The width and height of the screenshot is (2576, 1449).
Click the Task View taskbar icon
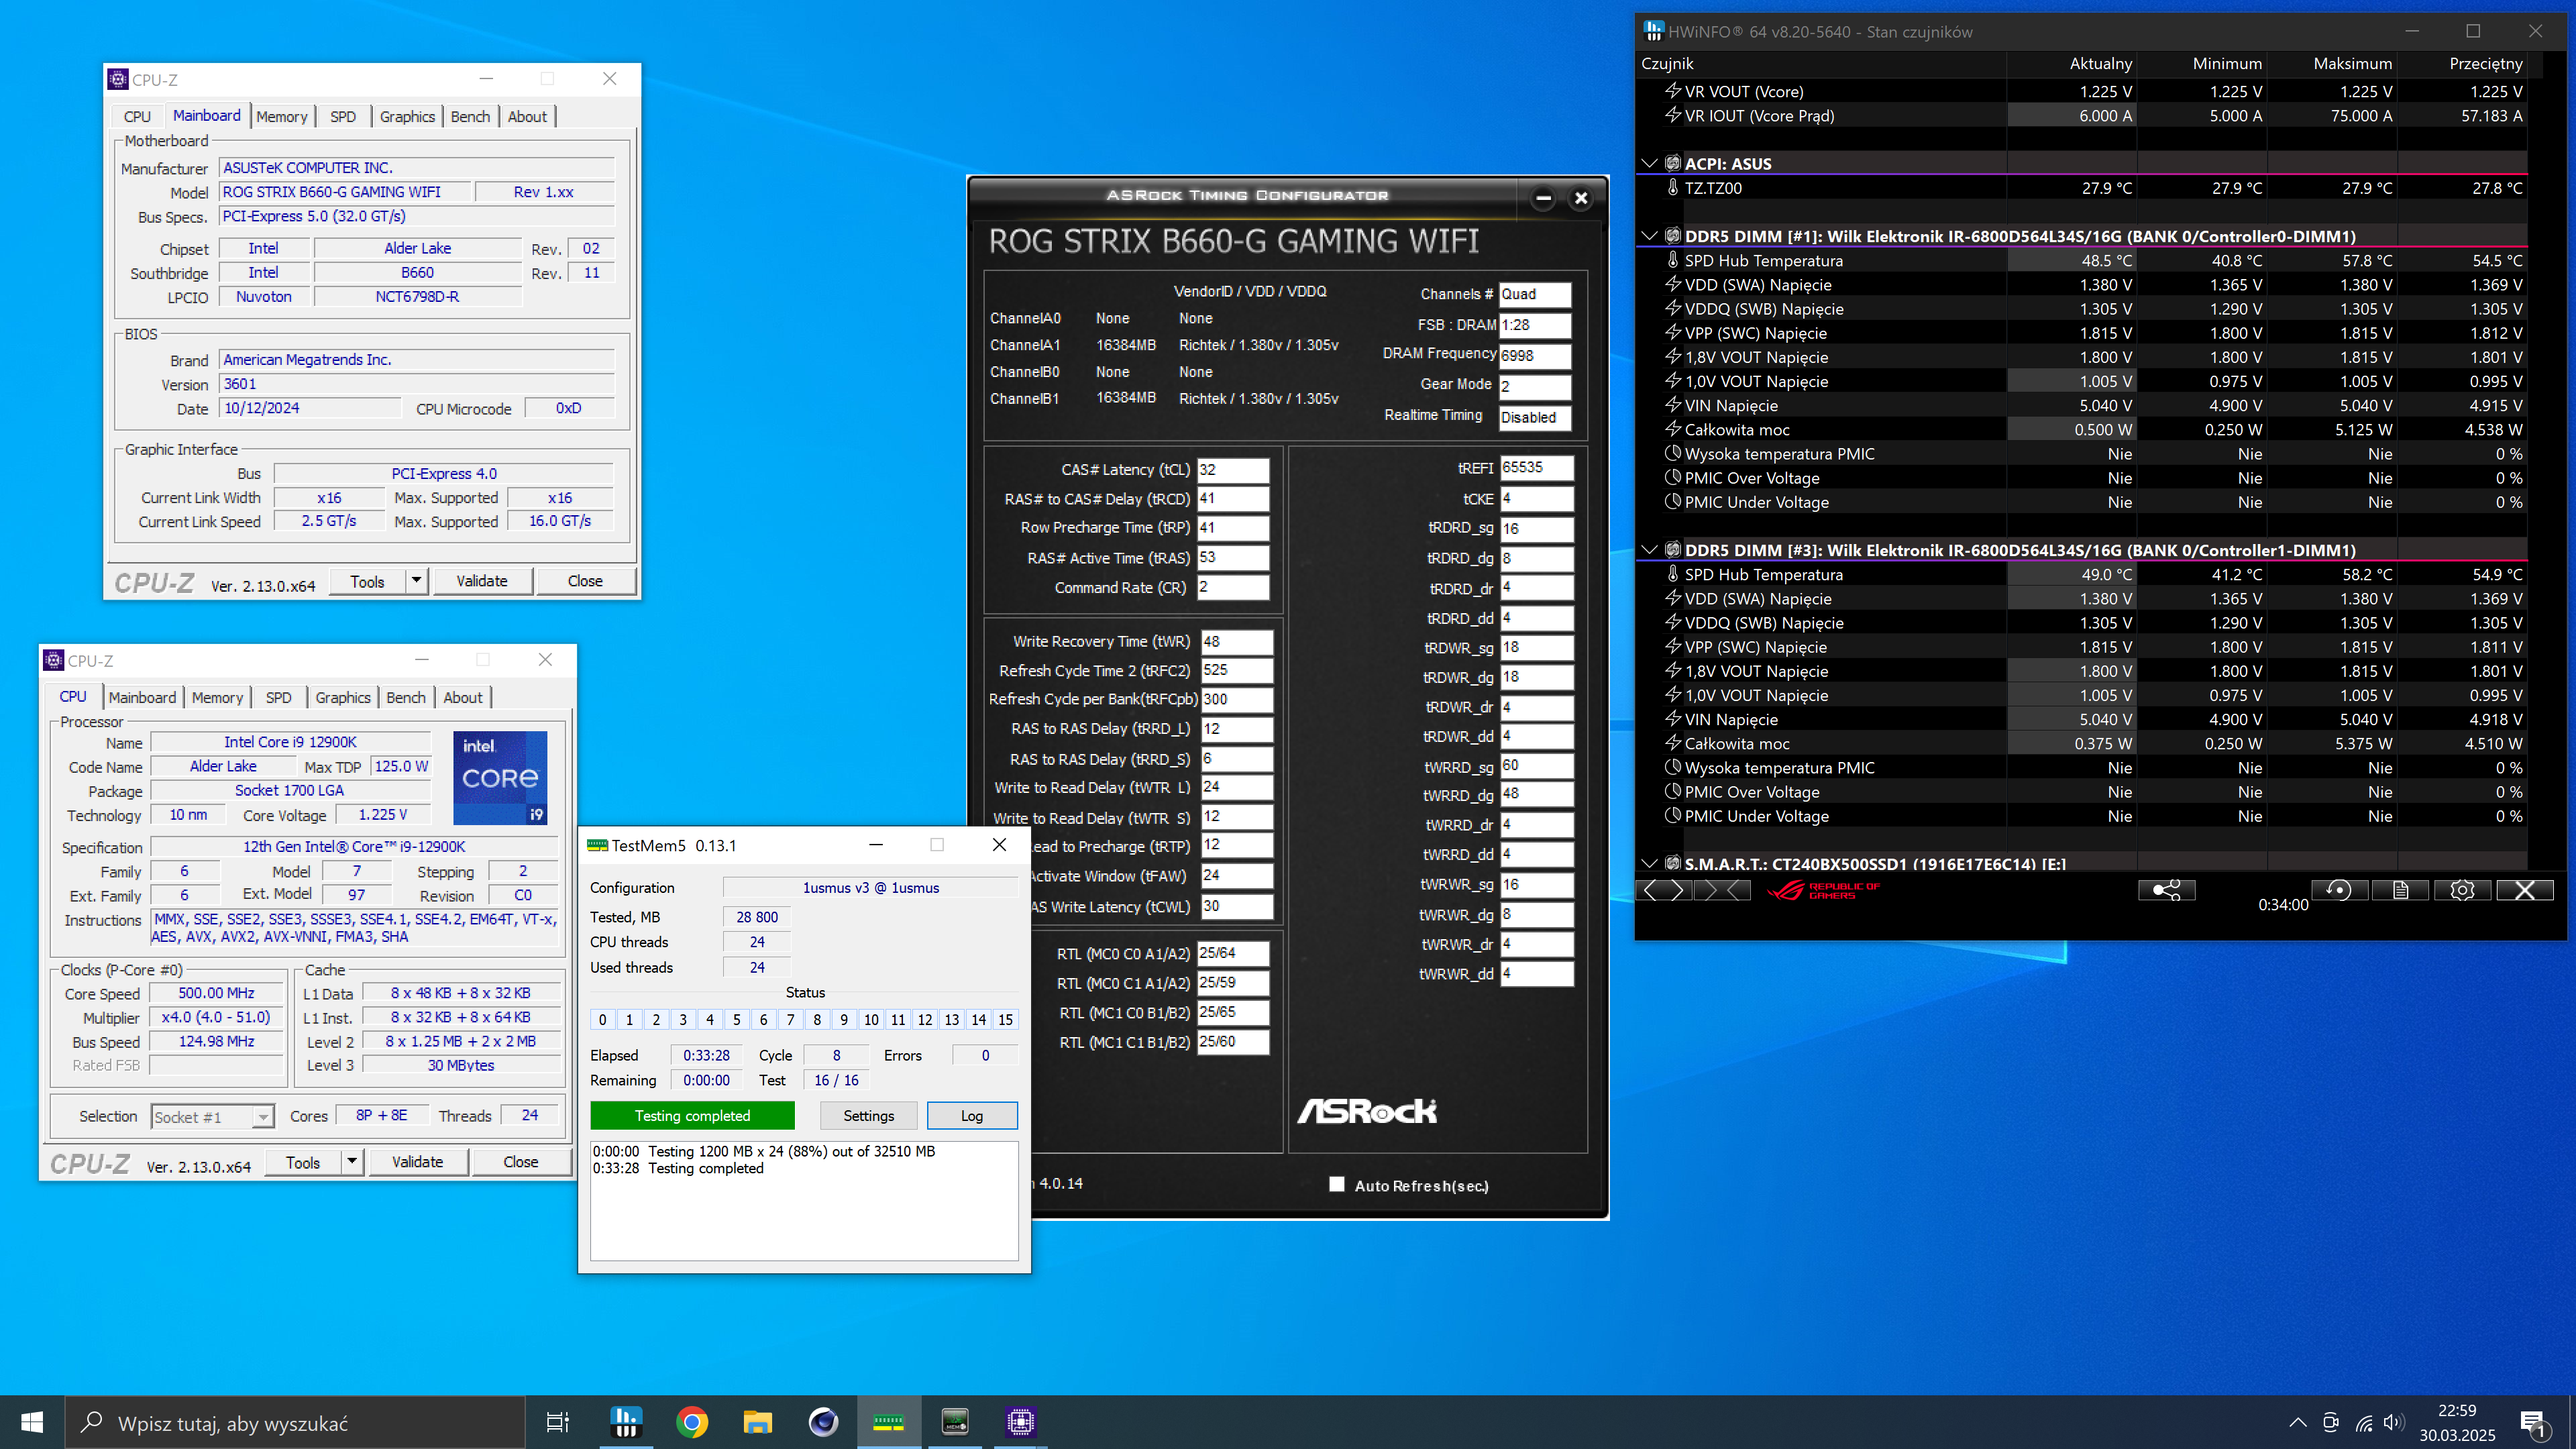(557, 1422)
